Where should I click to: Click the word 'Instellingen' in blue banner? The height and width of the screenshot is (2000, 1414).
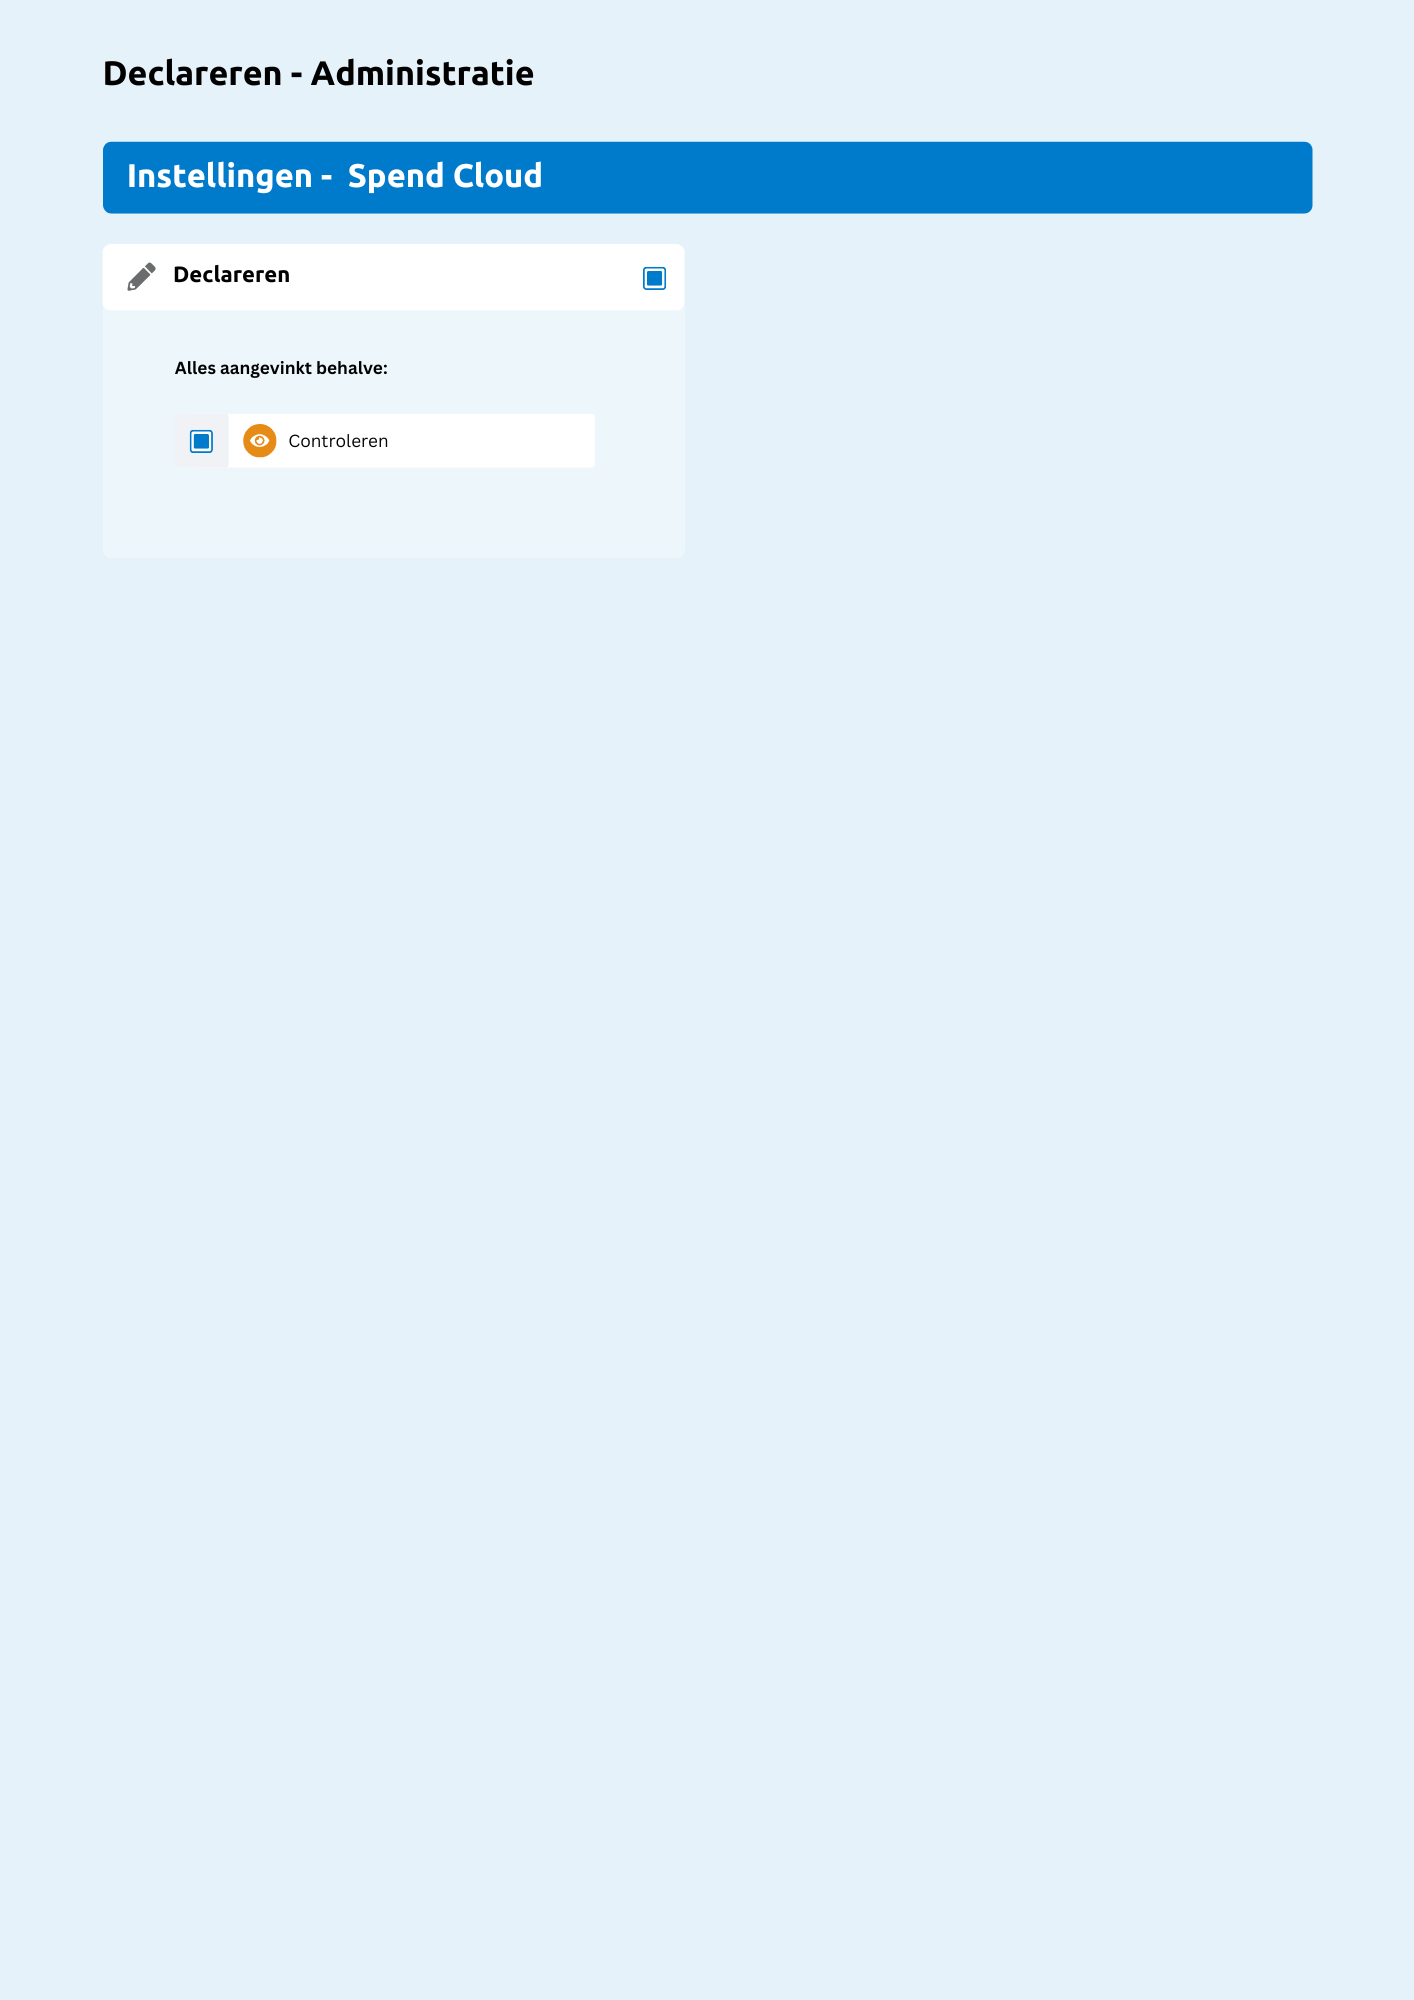[220, 176]
